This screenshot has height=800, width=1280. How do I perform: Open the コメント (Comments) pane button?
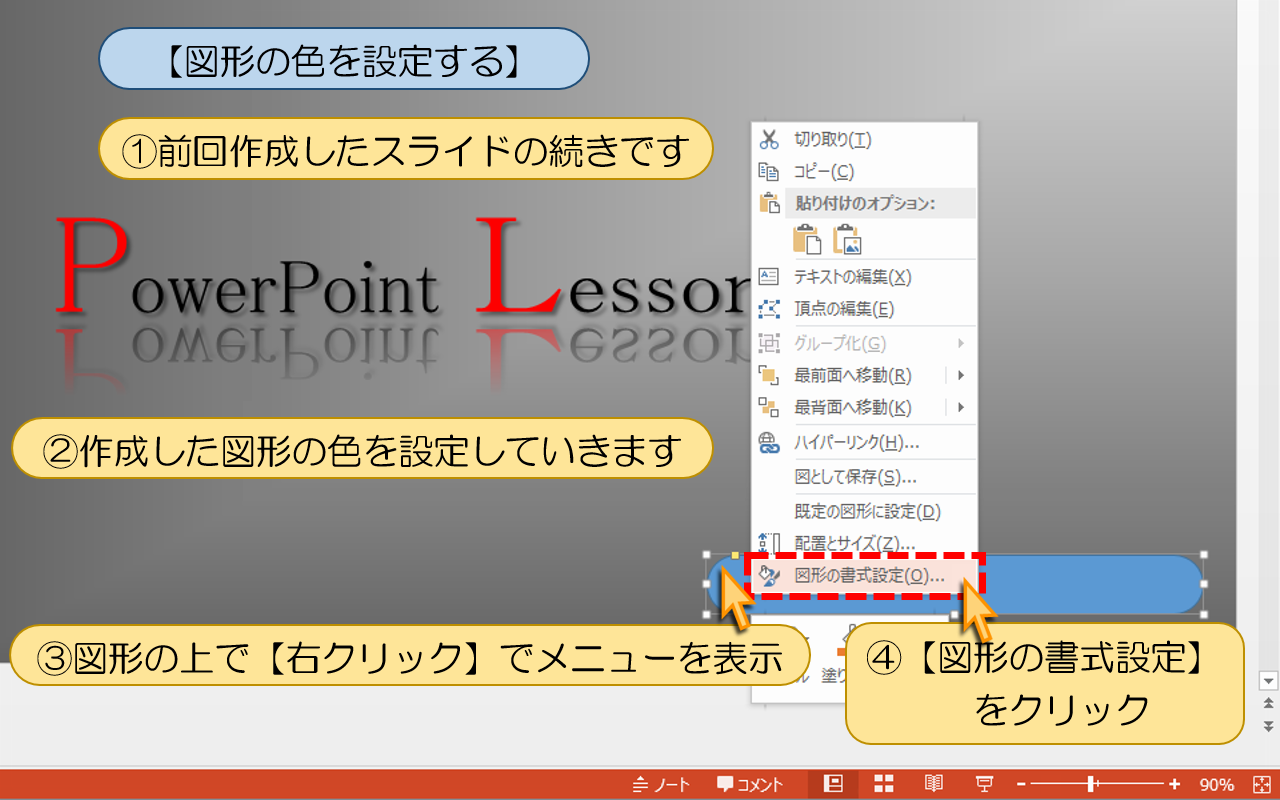click(x=751, y=785)
